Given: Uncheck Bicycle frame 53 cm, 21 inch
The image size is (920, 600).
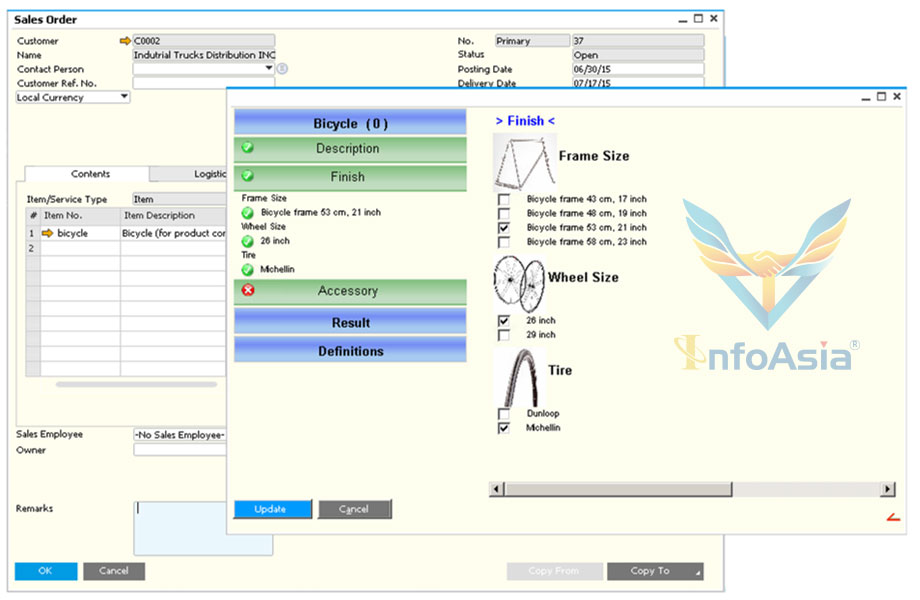Looking at the screenshot, I should coord(503,228).
